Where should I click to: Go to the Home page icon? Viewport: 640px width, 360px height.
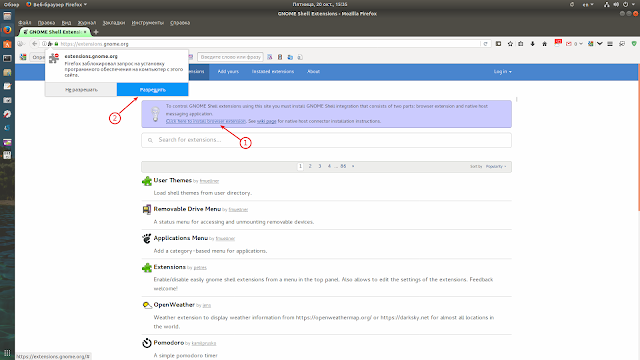click(544, 44)
